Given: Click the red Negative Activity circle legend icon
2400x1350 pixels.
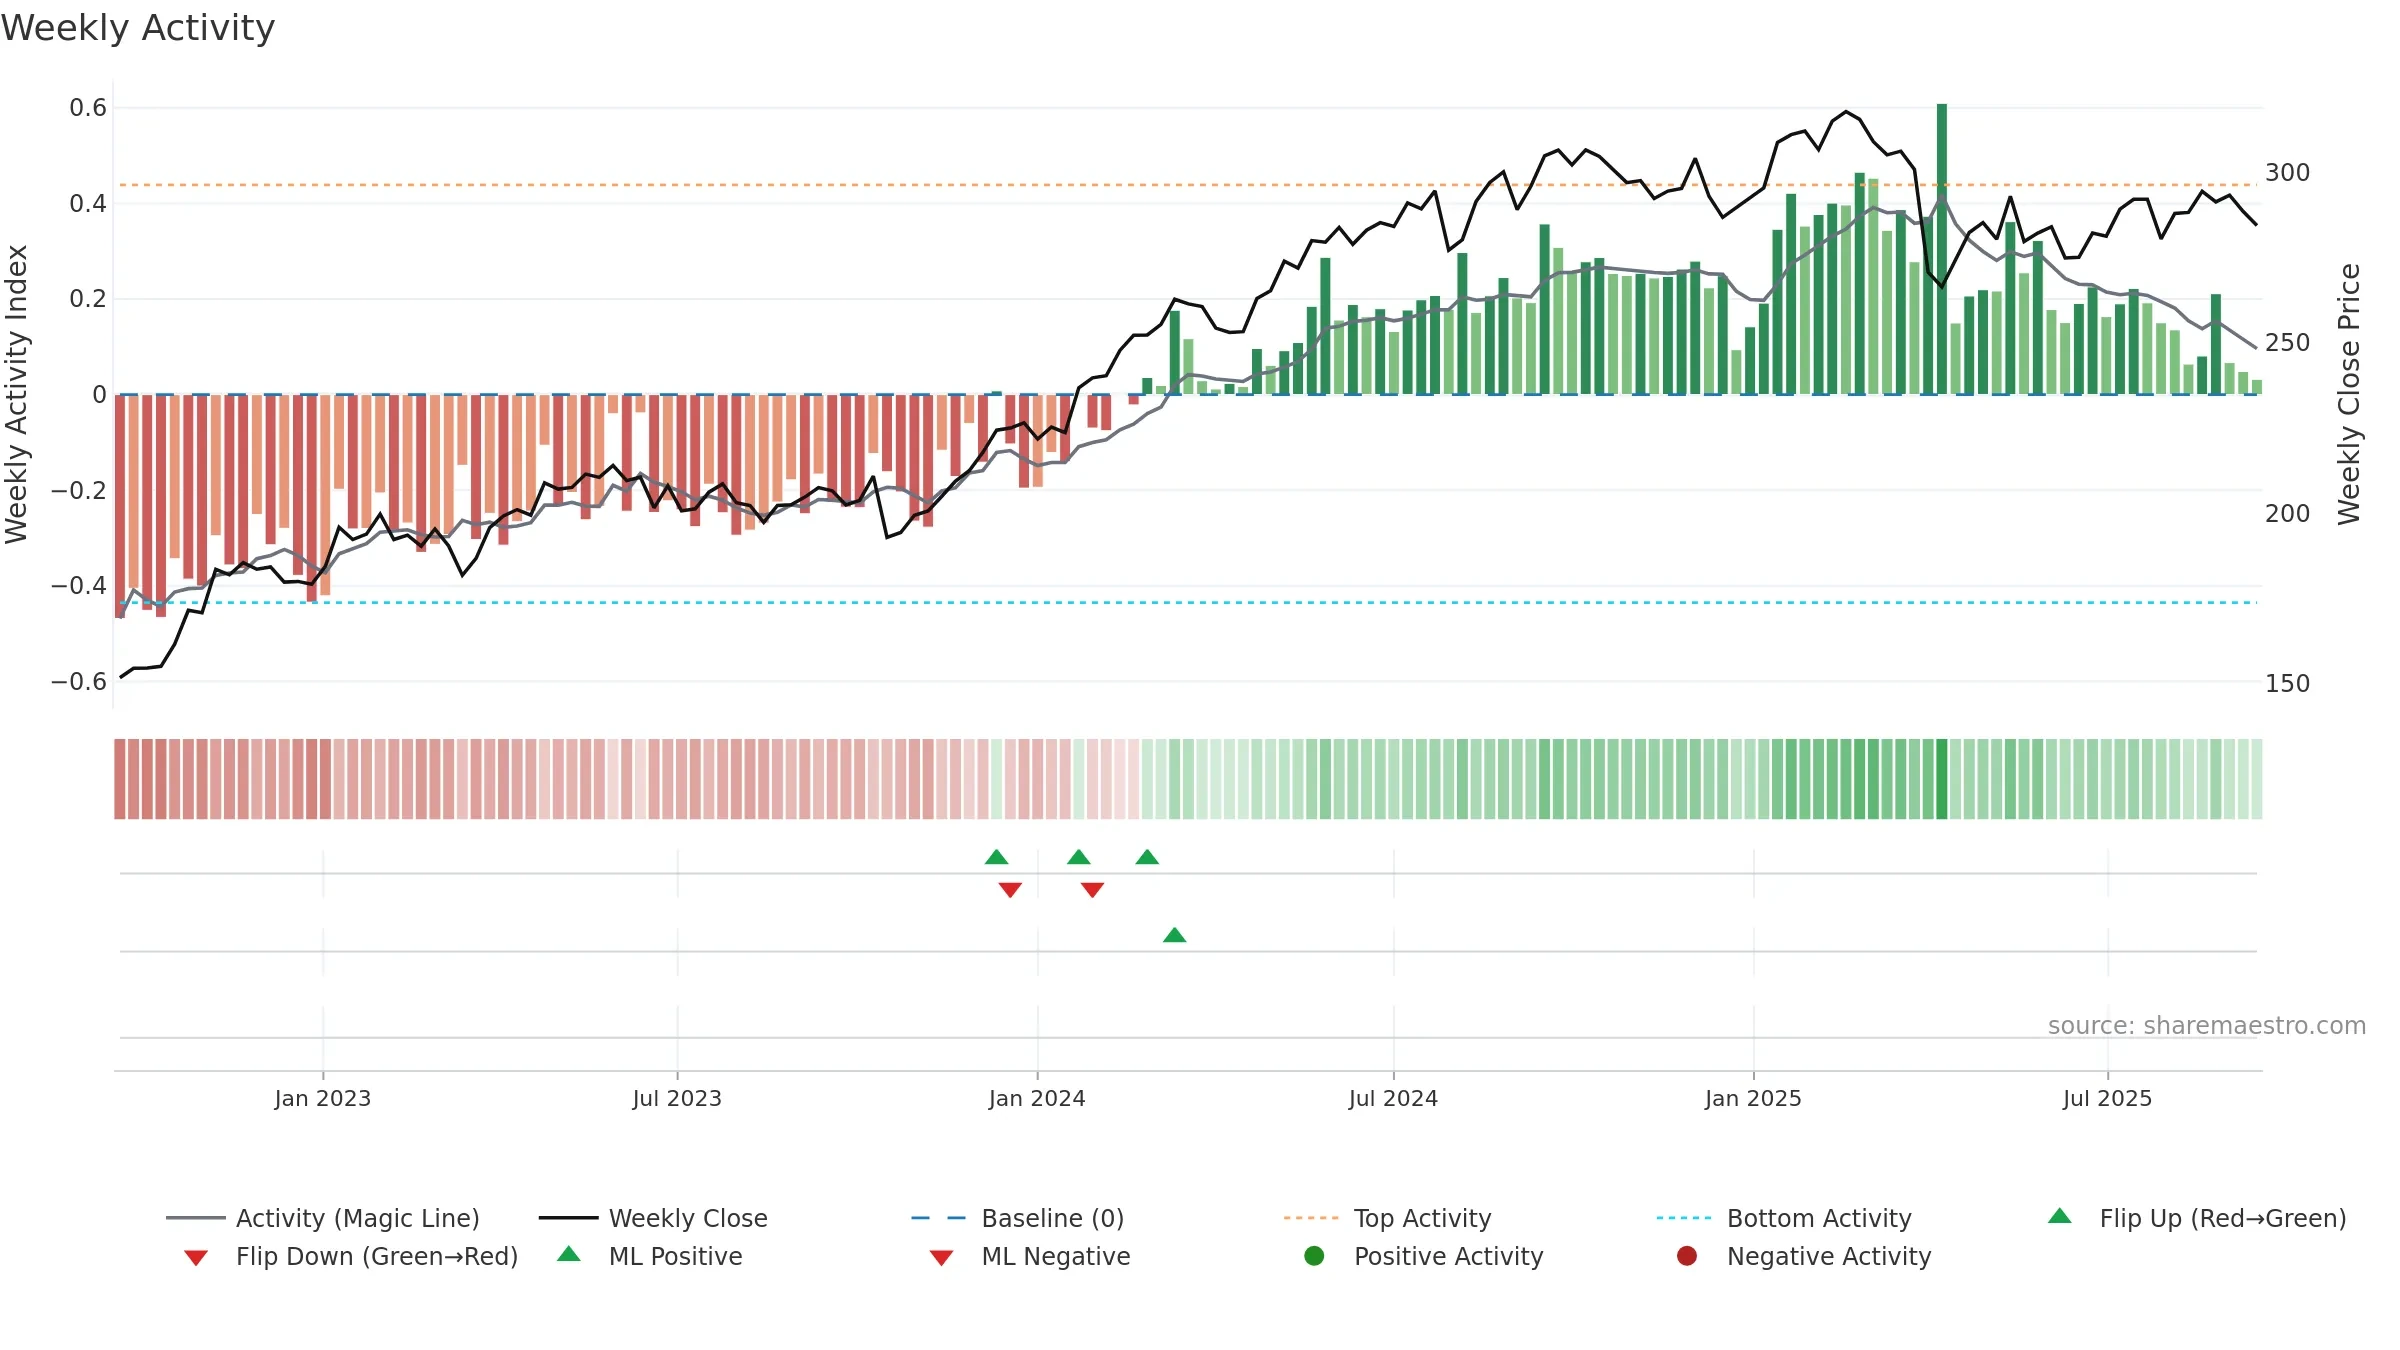Looking at the screenshot, I should point(1687,1256).
